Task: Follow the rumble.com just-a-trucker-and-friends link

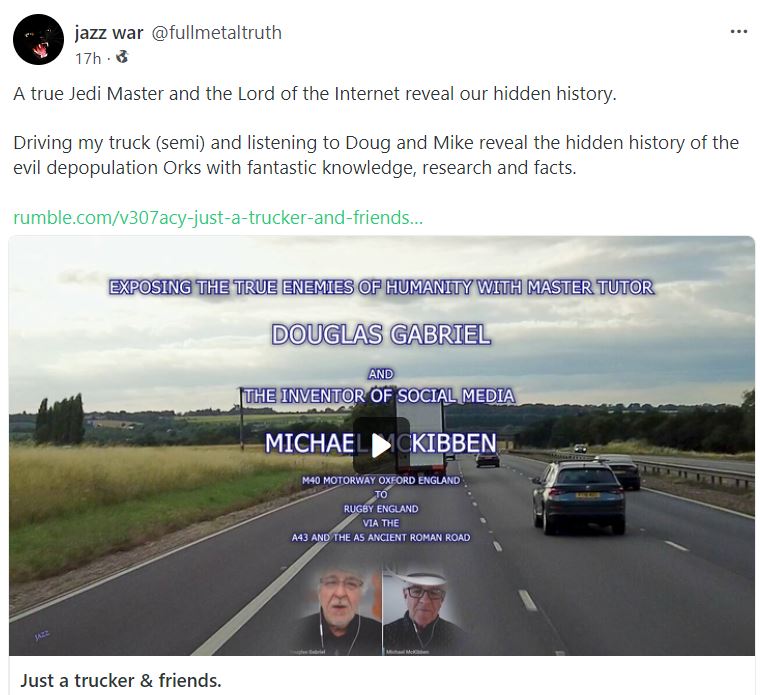Action: point(218,218)
